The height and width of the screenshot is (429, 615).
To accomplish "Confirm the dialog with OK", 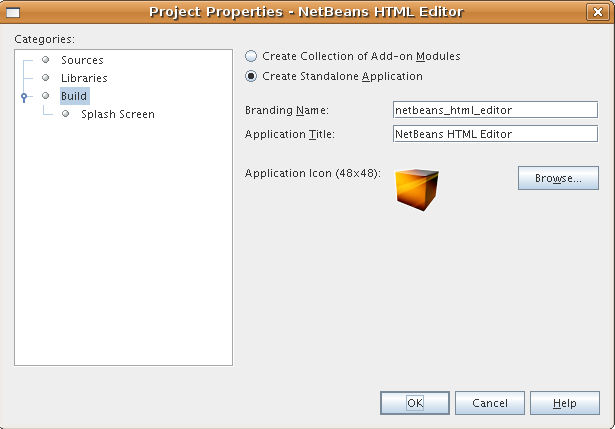I will tap(414, 403).
